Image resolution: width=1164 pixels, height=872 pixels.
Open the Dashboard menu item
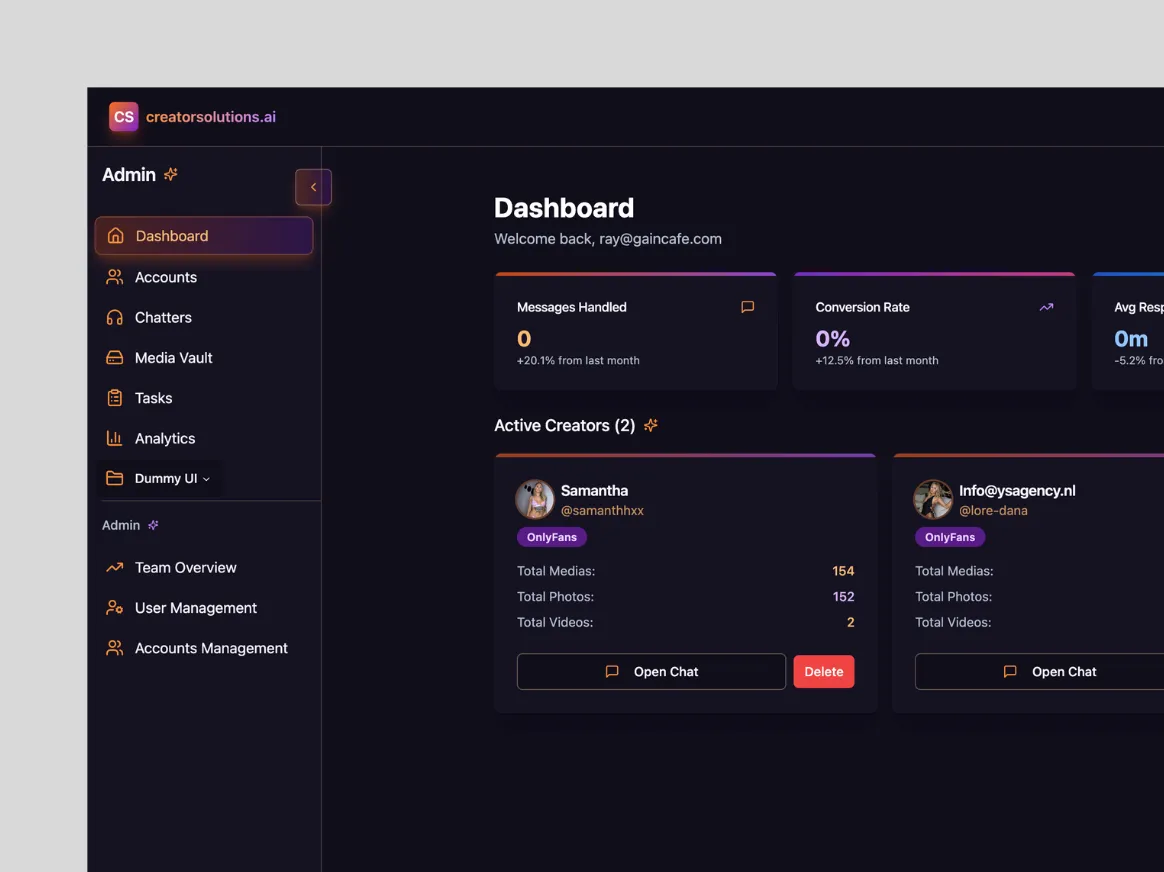[x=204, y=236]
